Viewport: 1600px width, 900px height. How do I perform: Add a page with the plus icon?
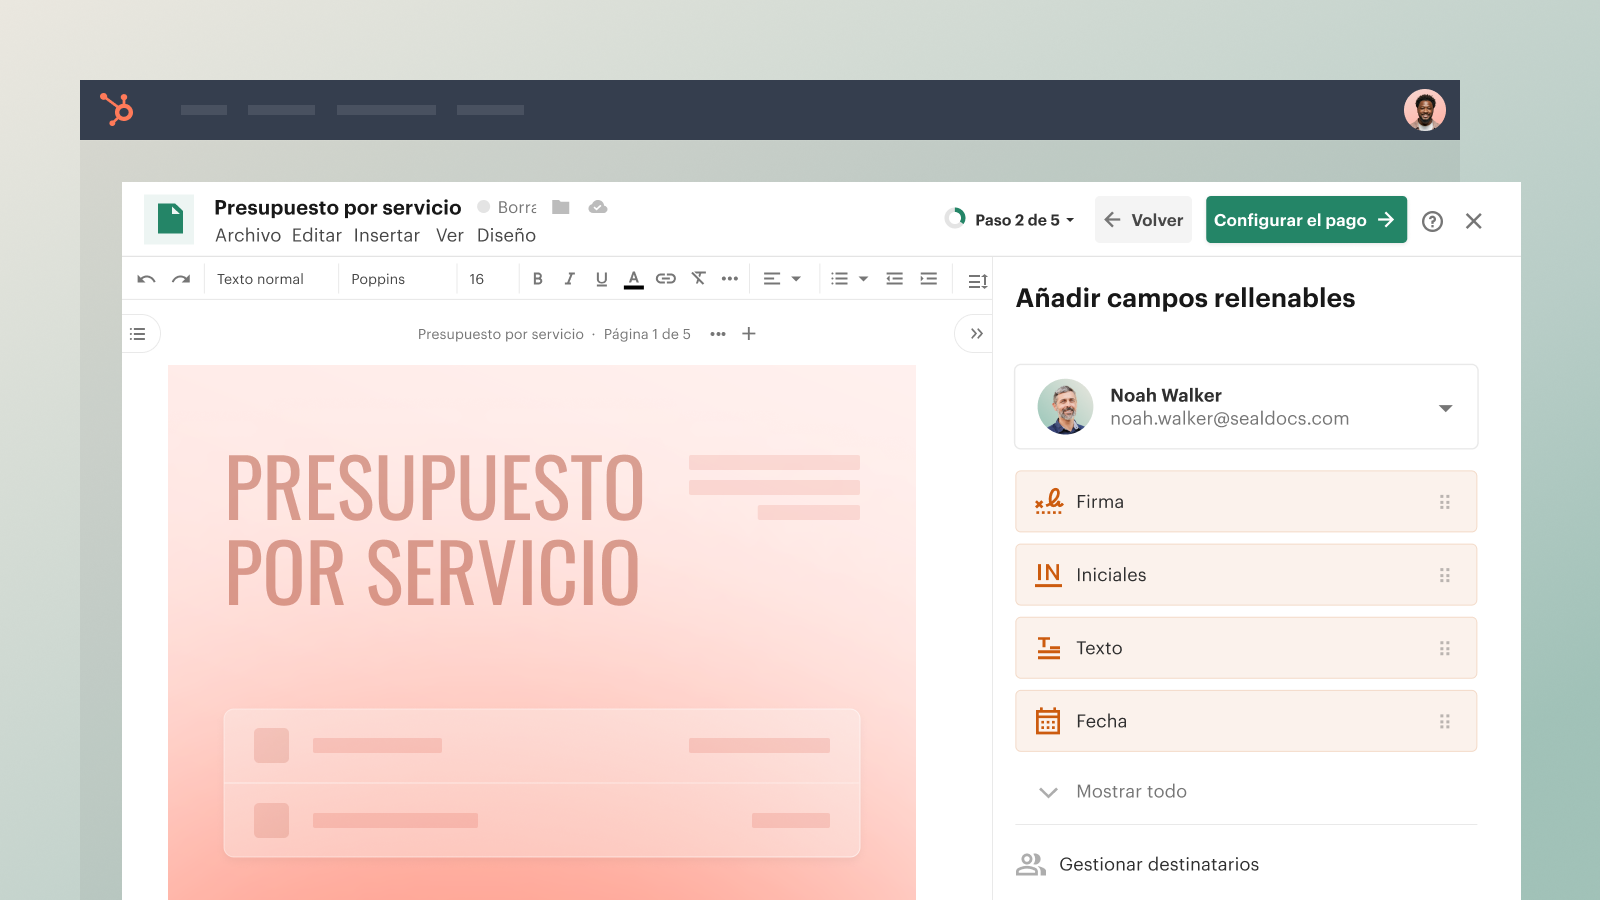point(749,334)
